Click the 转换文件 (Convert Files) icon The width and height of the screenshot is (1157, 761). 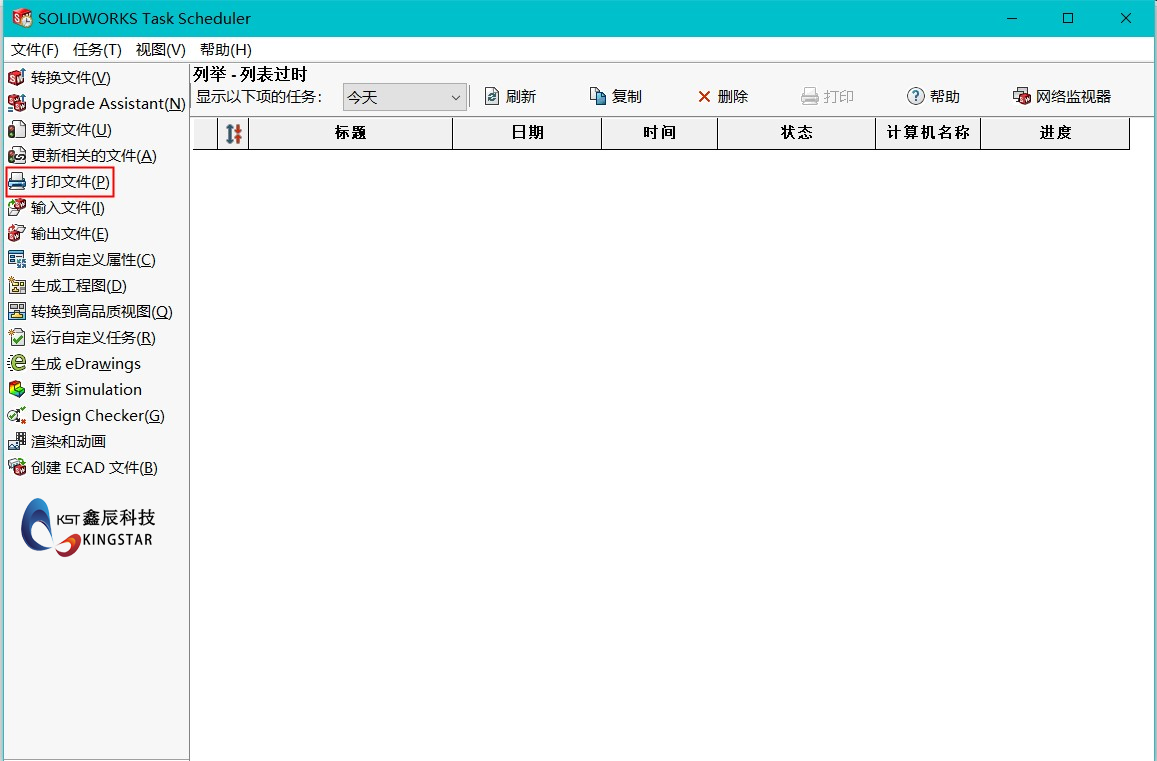[16, 78]
